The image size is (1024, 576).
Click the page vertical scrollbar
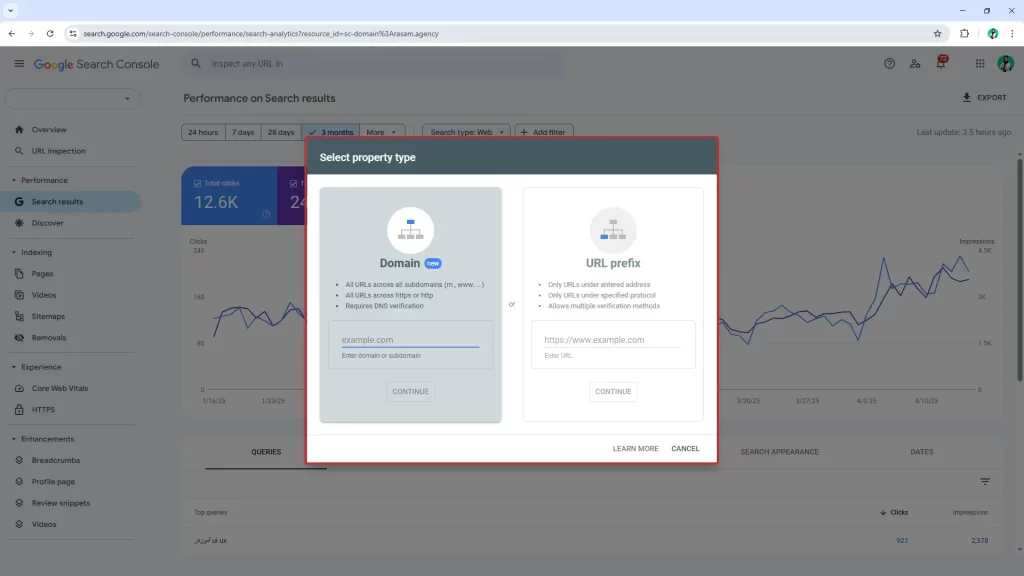[x=1019, y=268]
